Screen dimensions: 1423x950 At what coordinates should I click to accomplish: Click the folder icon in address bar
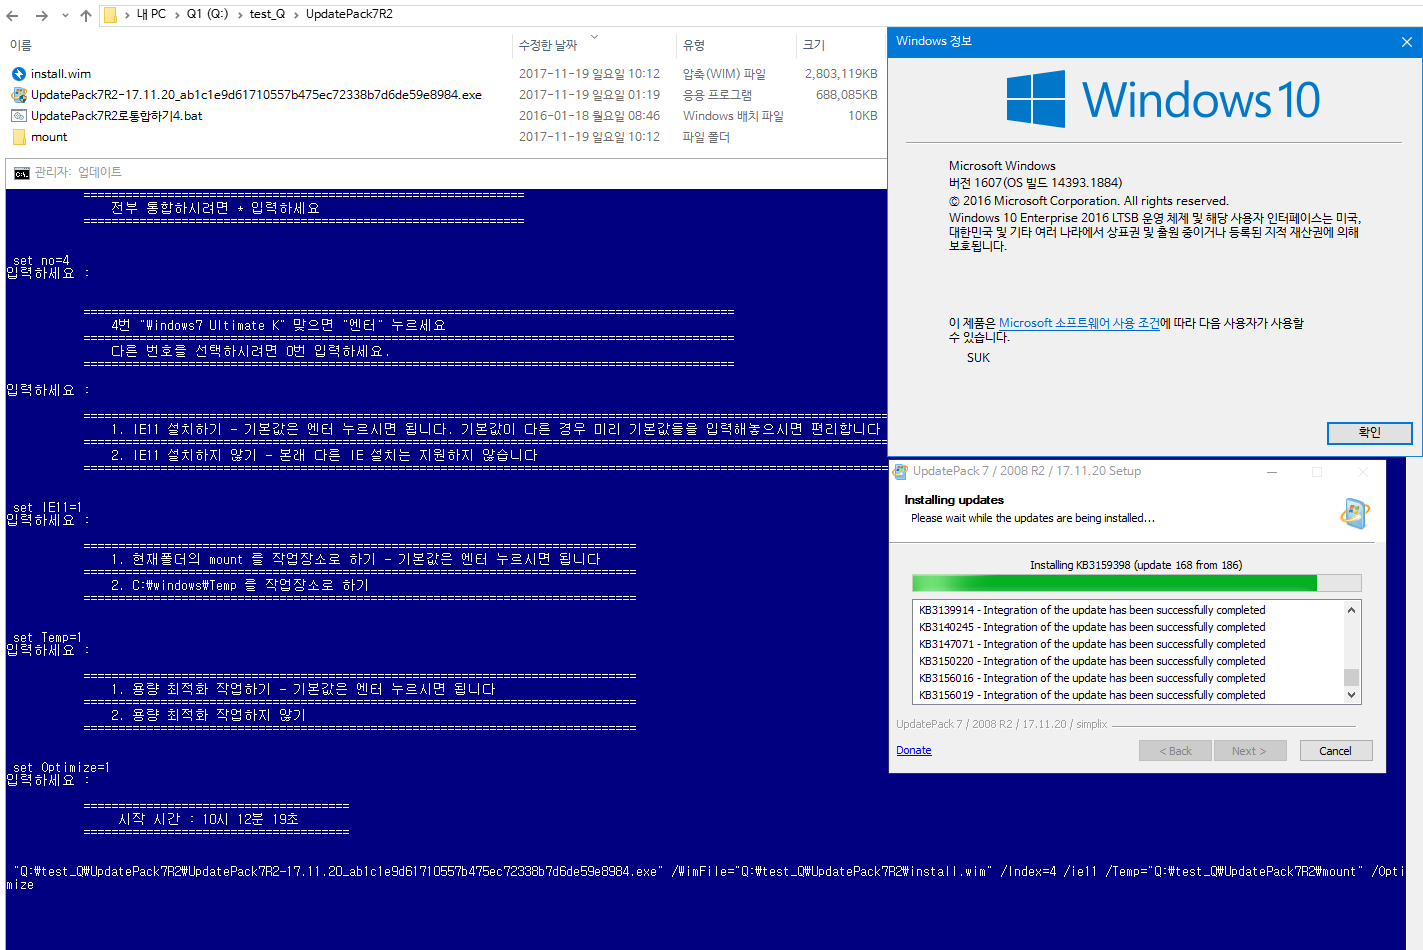[x=111, y=14]
